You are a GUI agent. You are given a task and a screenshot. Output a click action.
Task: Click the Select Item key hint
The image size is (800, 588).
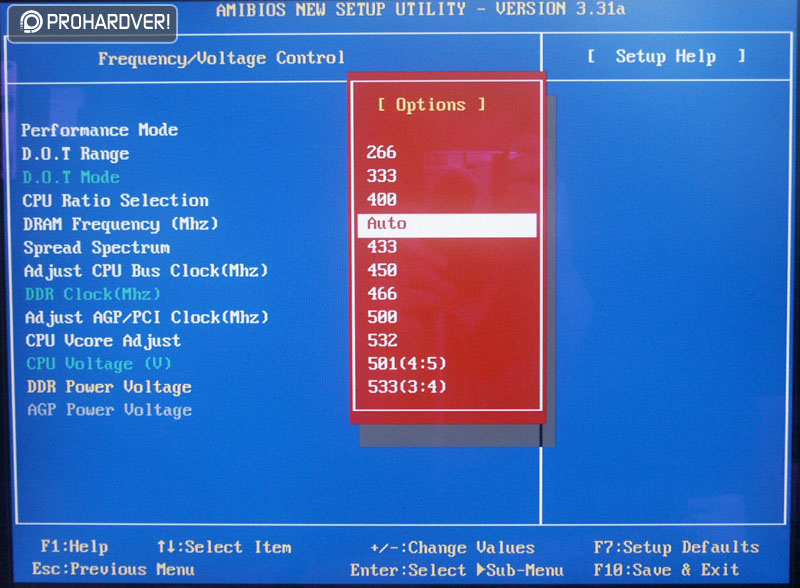pyautogui.click(x=224, y=548)
